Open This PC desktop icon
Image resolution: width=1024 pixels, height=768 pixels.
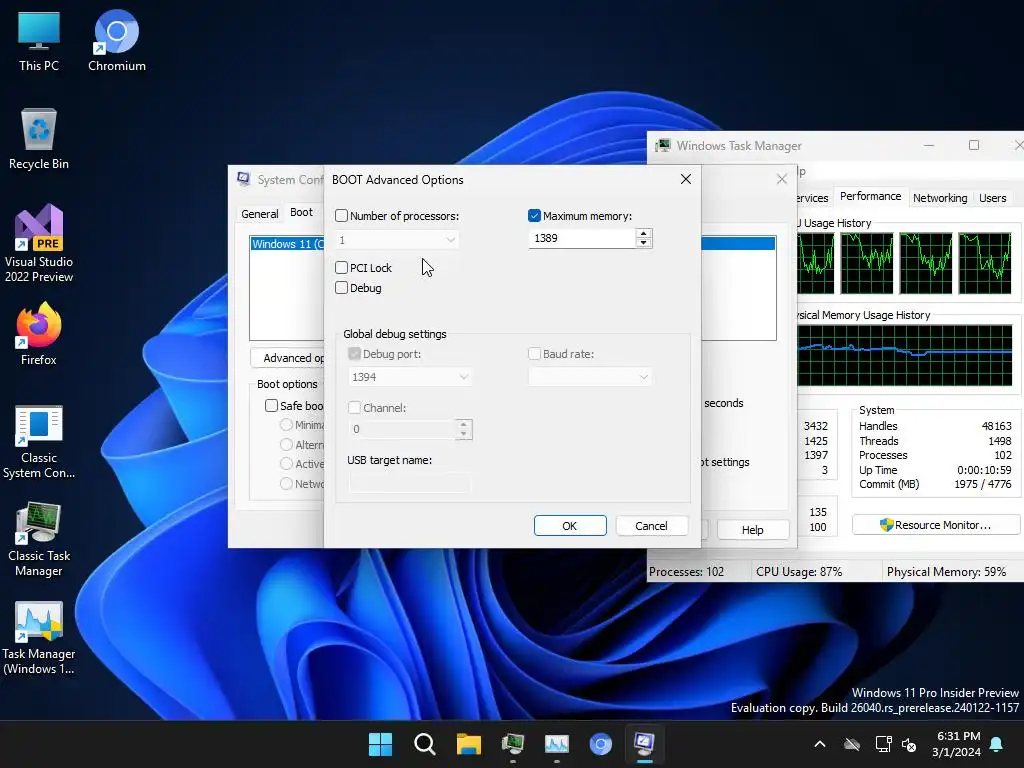(39, 40)
